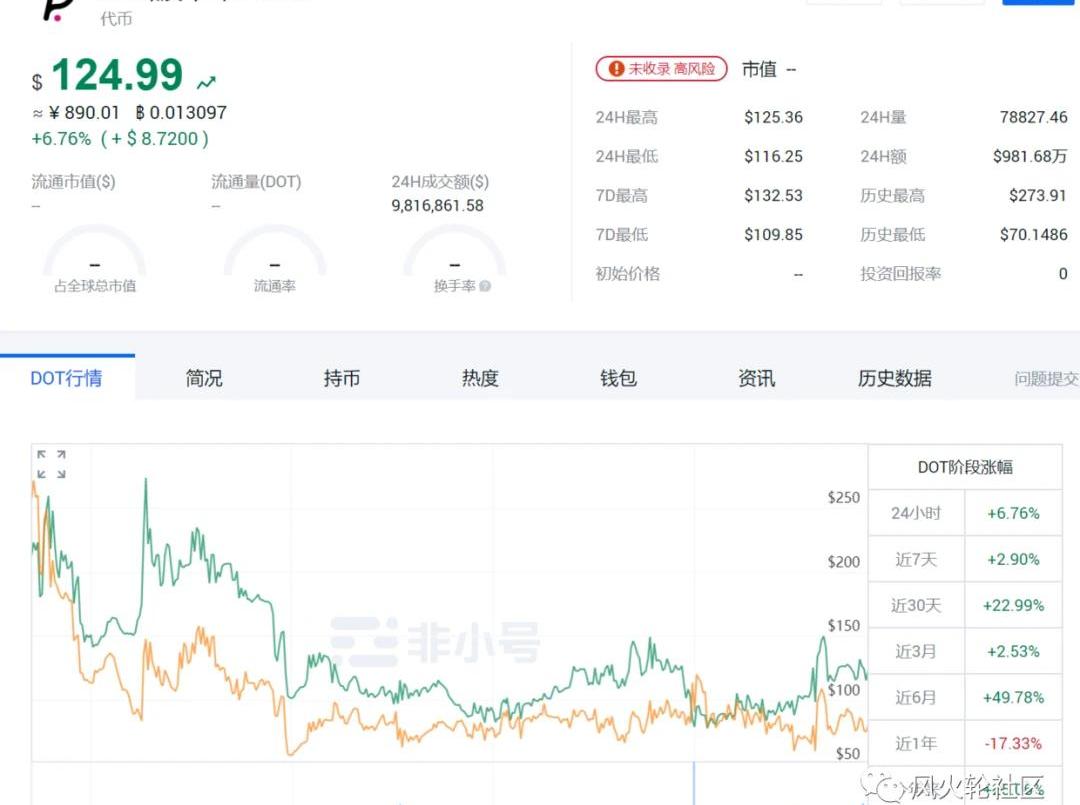Click the 近30天 row showing +22.99%
This screenshot has height=805, width=1080.
964,605
